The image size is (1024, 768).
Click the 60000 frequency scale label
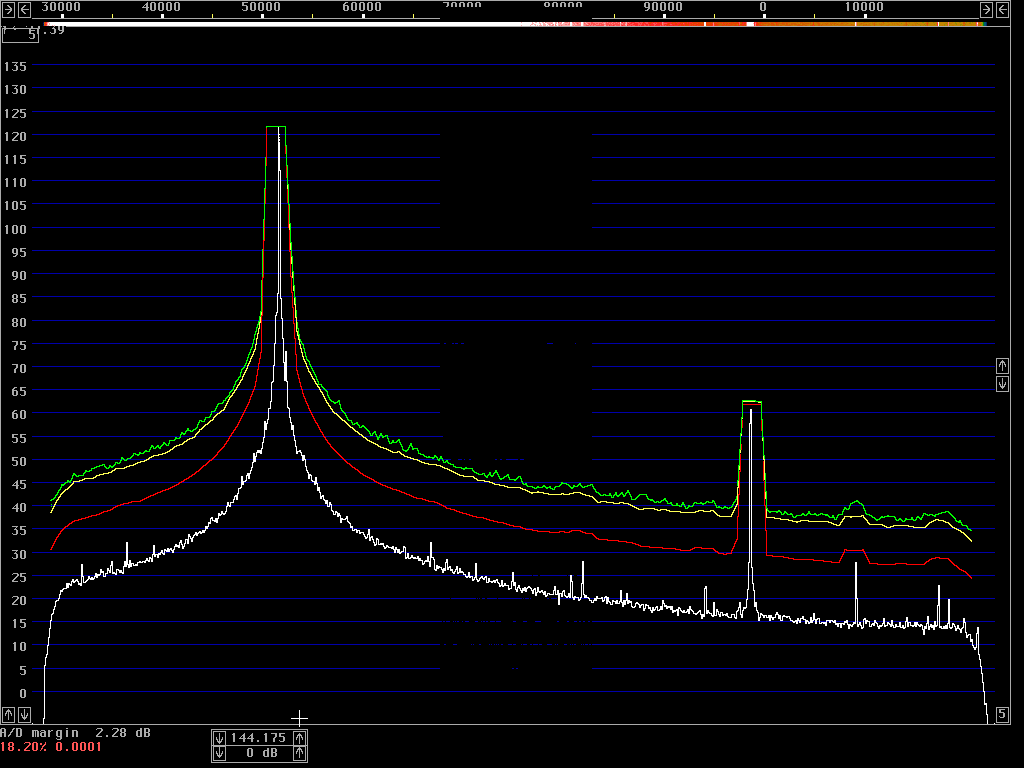tap(362, 7)
